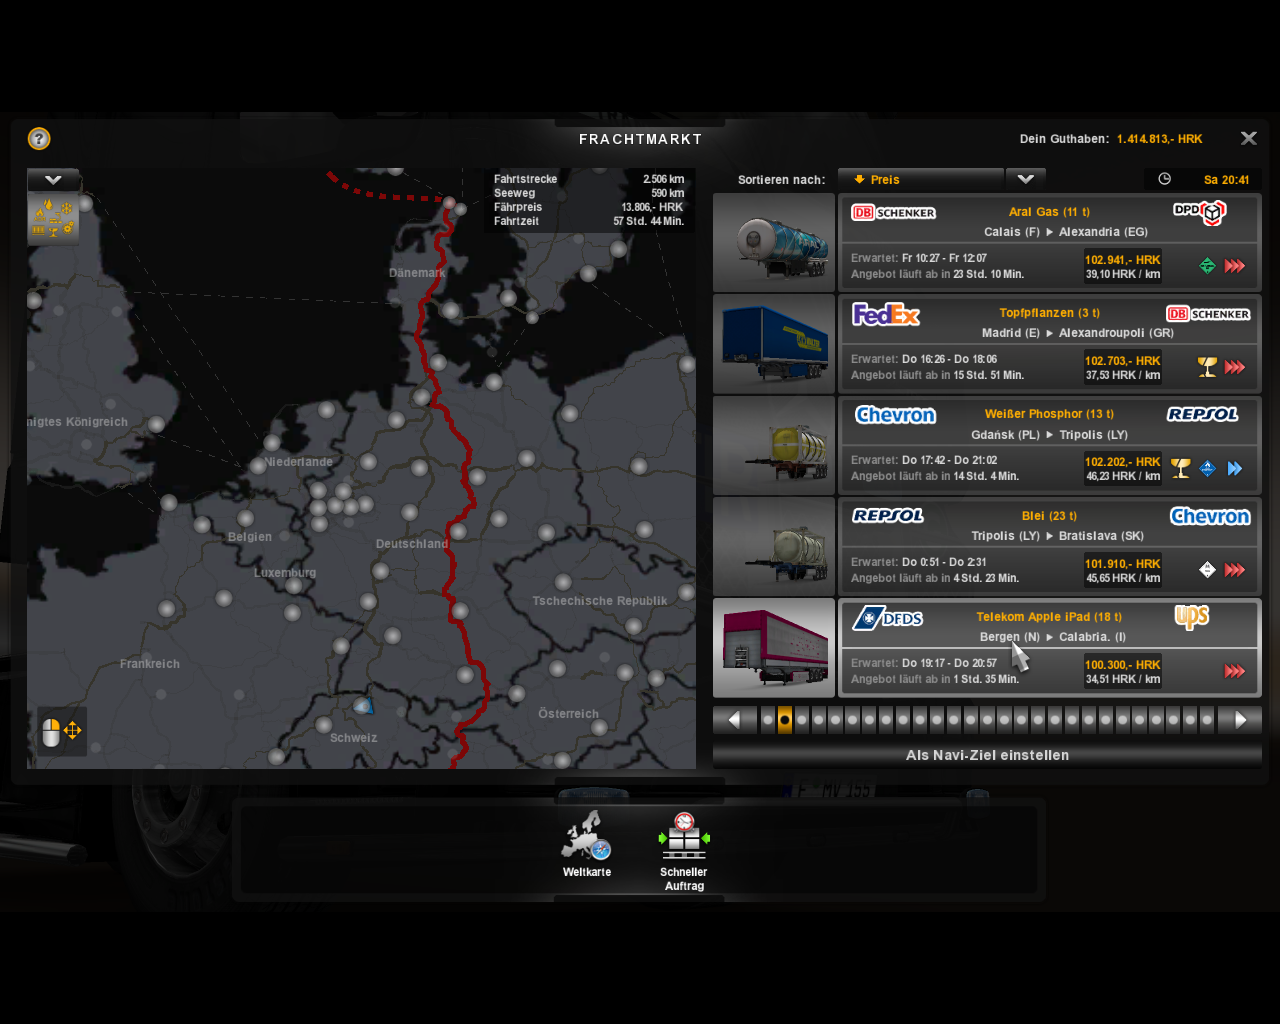Select the white tank trailer thumbnail
1280x1024 pixels.
coord(774,547)
